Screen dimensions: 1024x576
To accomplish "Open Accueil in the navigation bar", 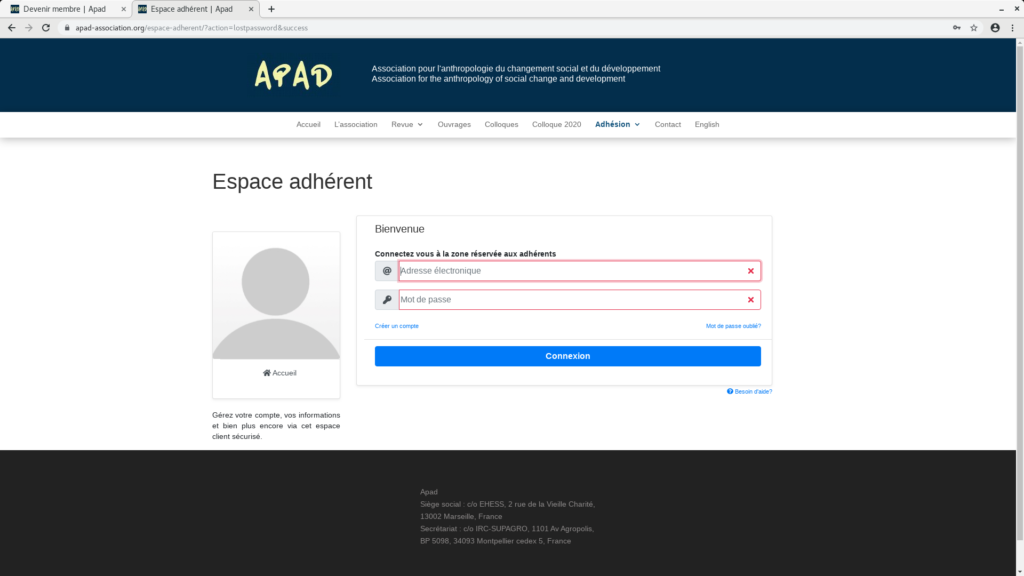I will (308, 125).
